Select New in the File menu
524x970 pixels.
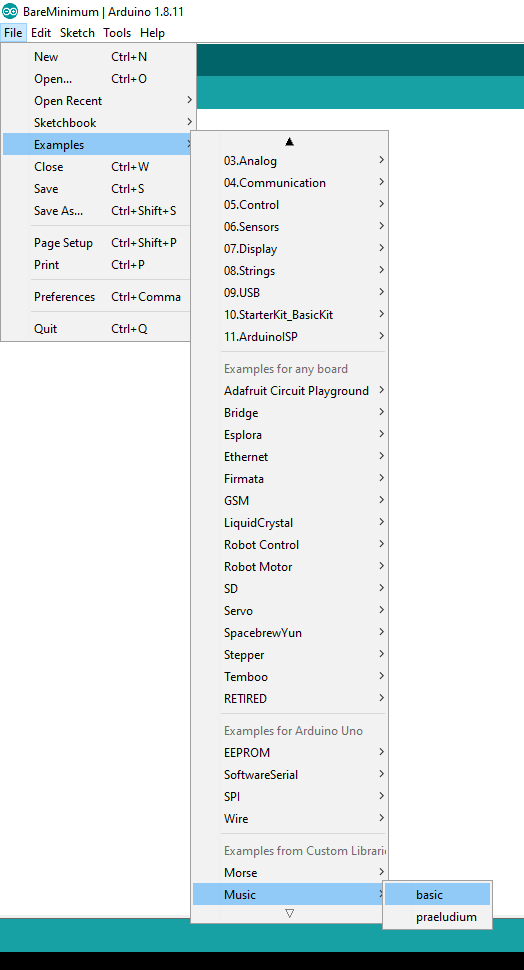[x=99, y=57]
